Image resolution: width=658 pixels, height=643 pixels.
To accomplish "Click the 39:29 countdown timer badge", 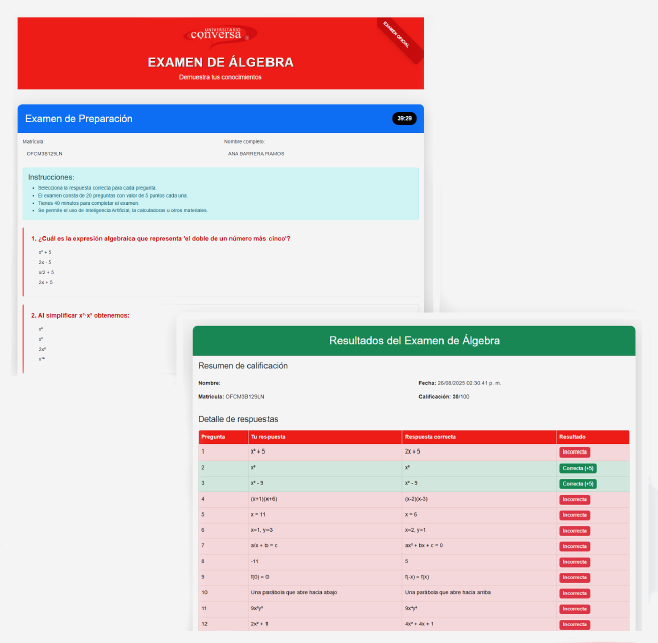I will [404, 118].
